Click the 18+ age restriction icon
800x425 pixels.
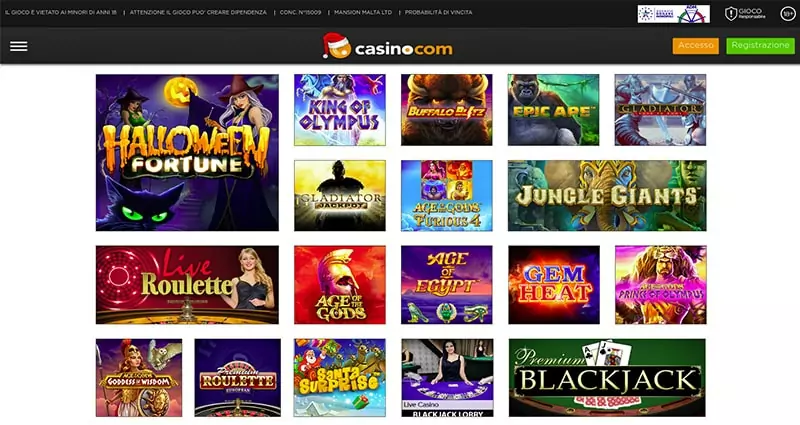coord(788,14)
